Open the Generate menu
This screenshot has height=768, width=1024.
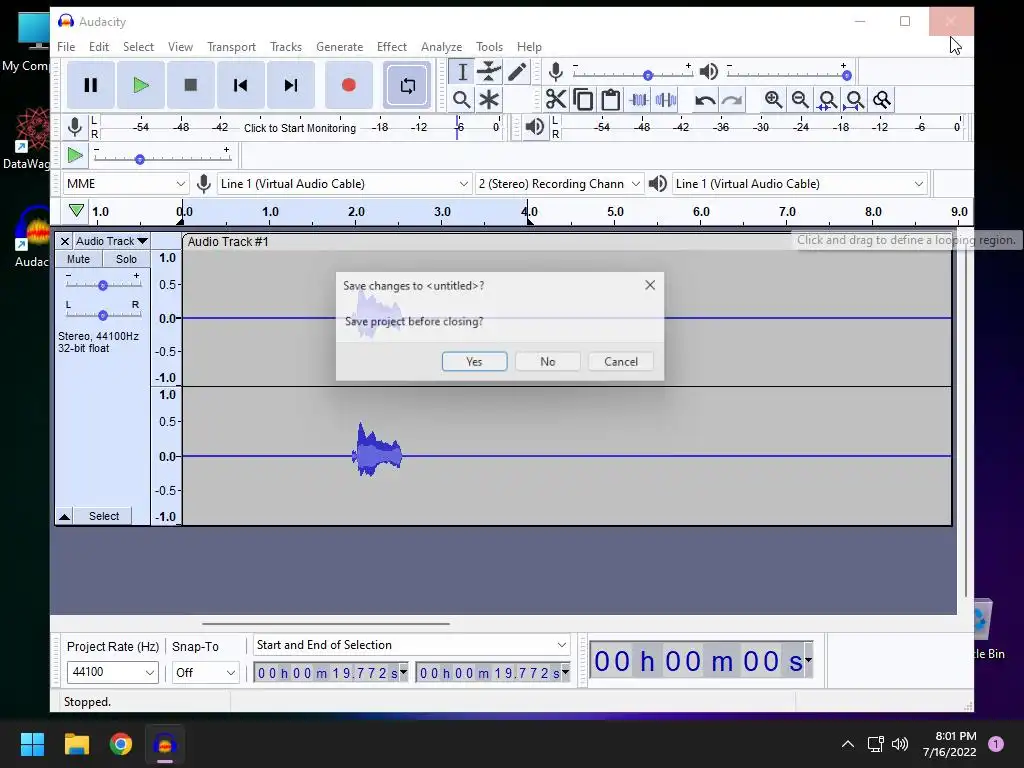[340, 47]
